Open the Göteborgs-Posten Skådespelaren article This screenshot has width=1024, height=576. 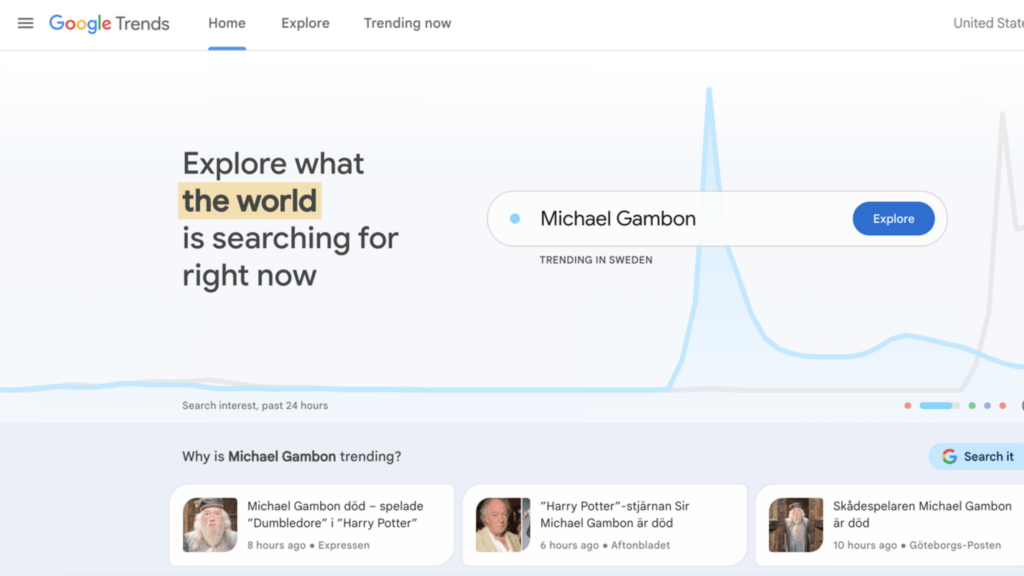[889, 525]
